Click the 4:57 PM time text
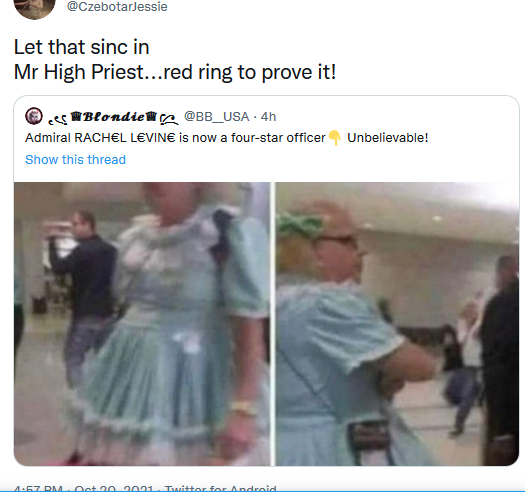The image size is (525, 492). coord(39,488)
